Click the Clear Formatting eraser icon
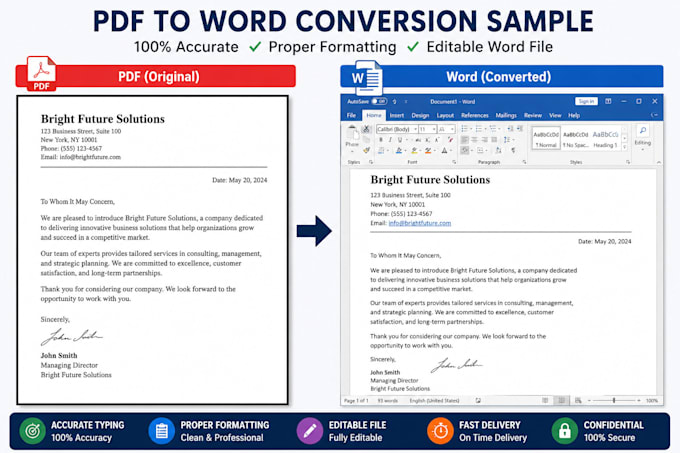The image size is (680, 453). pyautogui.click(x=451, y=140)
